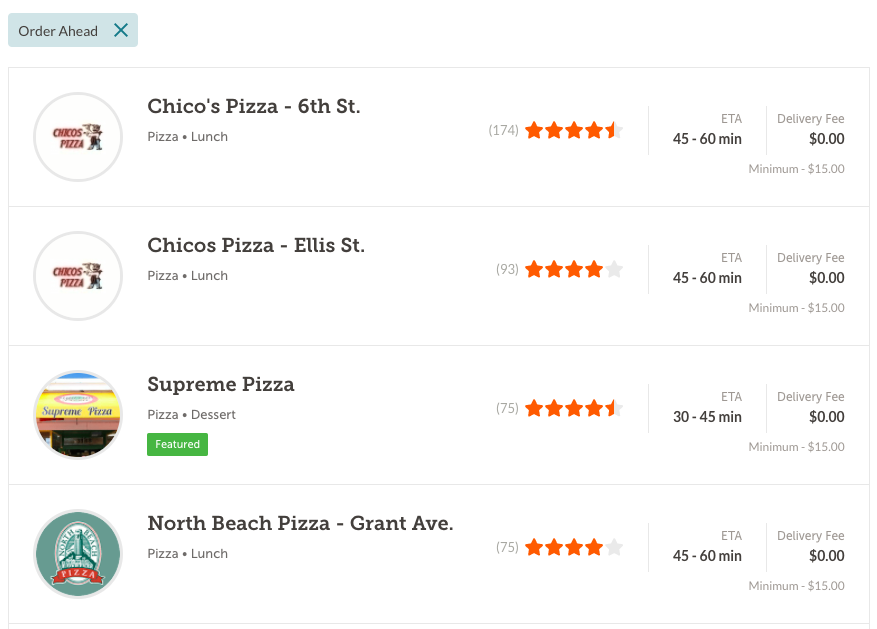This screenshot has height=629, width=877.
Task: Click the Order Ahead filter label
Action: click(x=58, y=31)
